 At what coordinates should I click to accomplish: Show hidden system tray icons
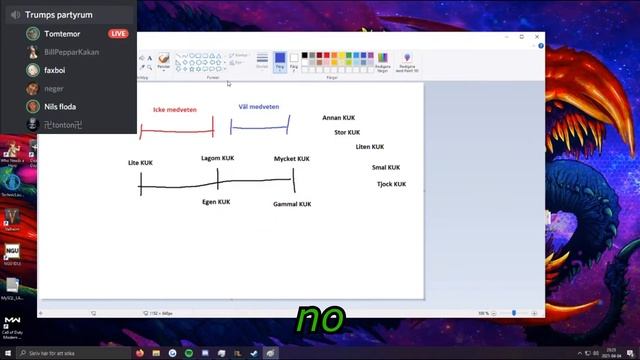click(580, 353)
